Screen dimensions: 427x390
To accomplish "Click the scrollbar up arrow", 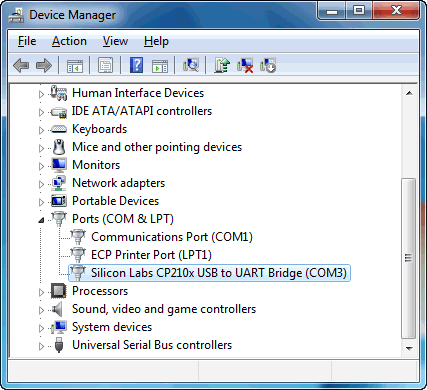I will click(409, 93).
